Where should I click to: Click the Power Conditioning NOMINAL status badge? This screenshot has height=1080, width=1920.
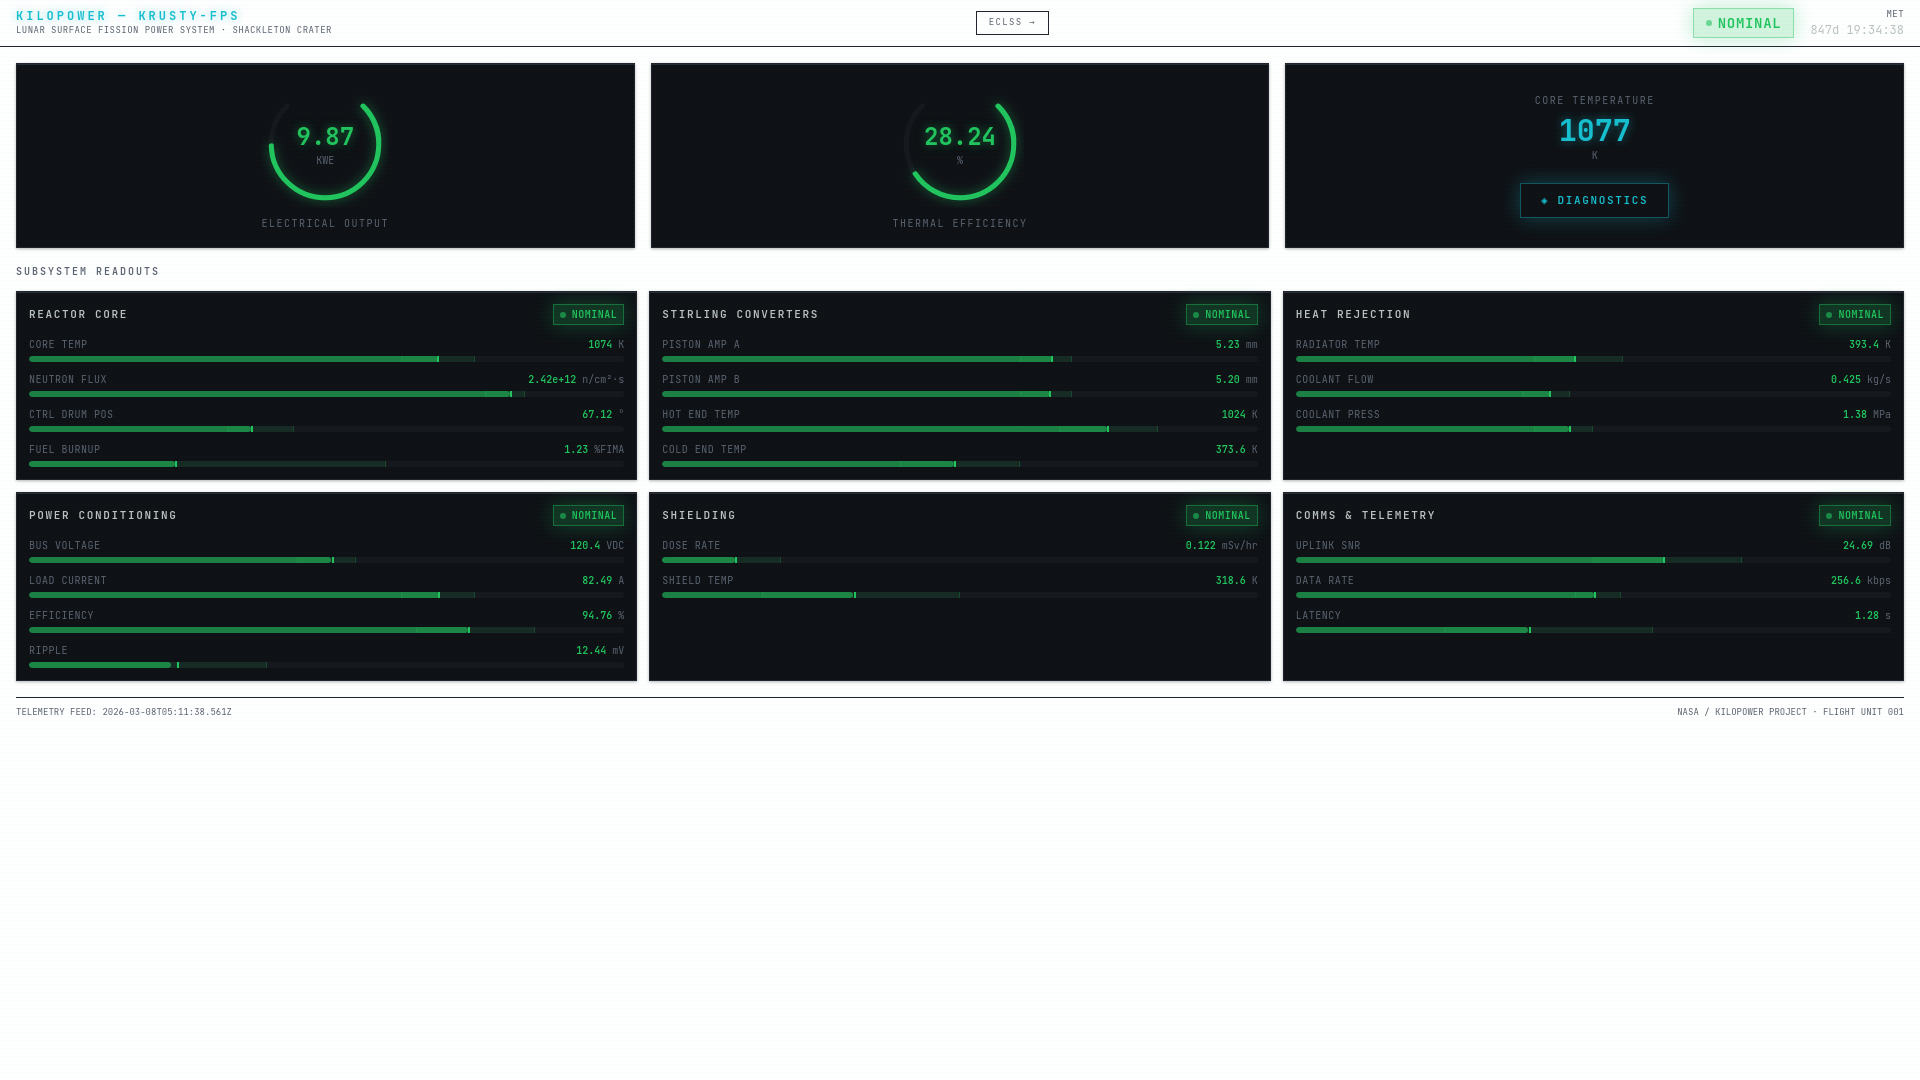pos(588,516)
